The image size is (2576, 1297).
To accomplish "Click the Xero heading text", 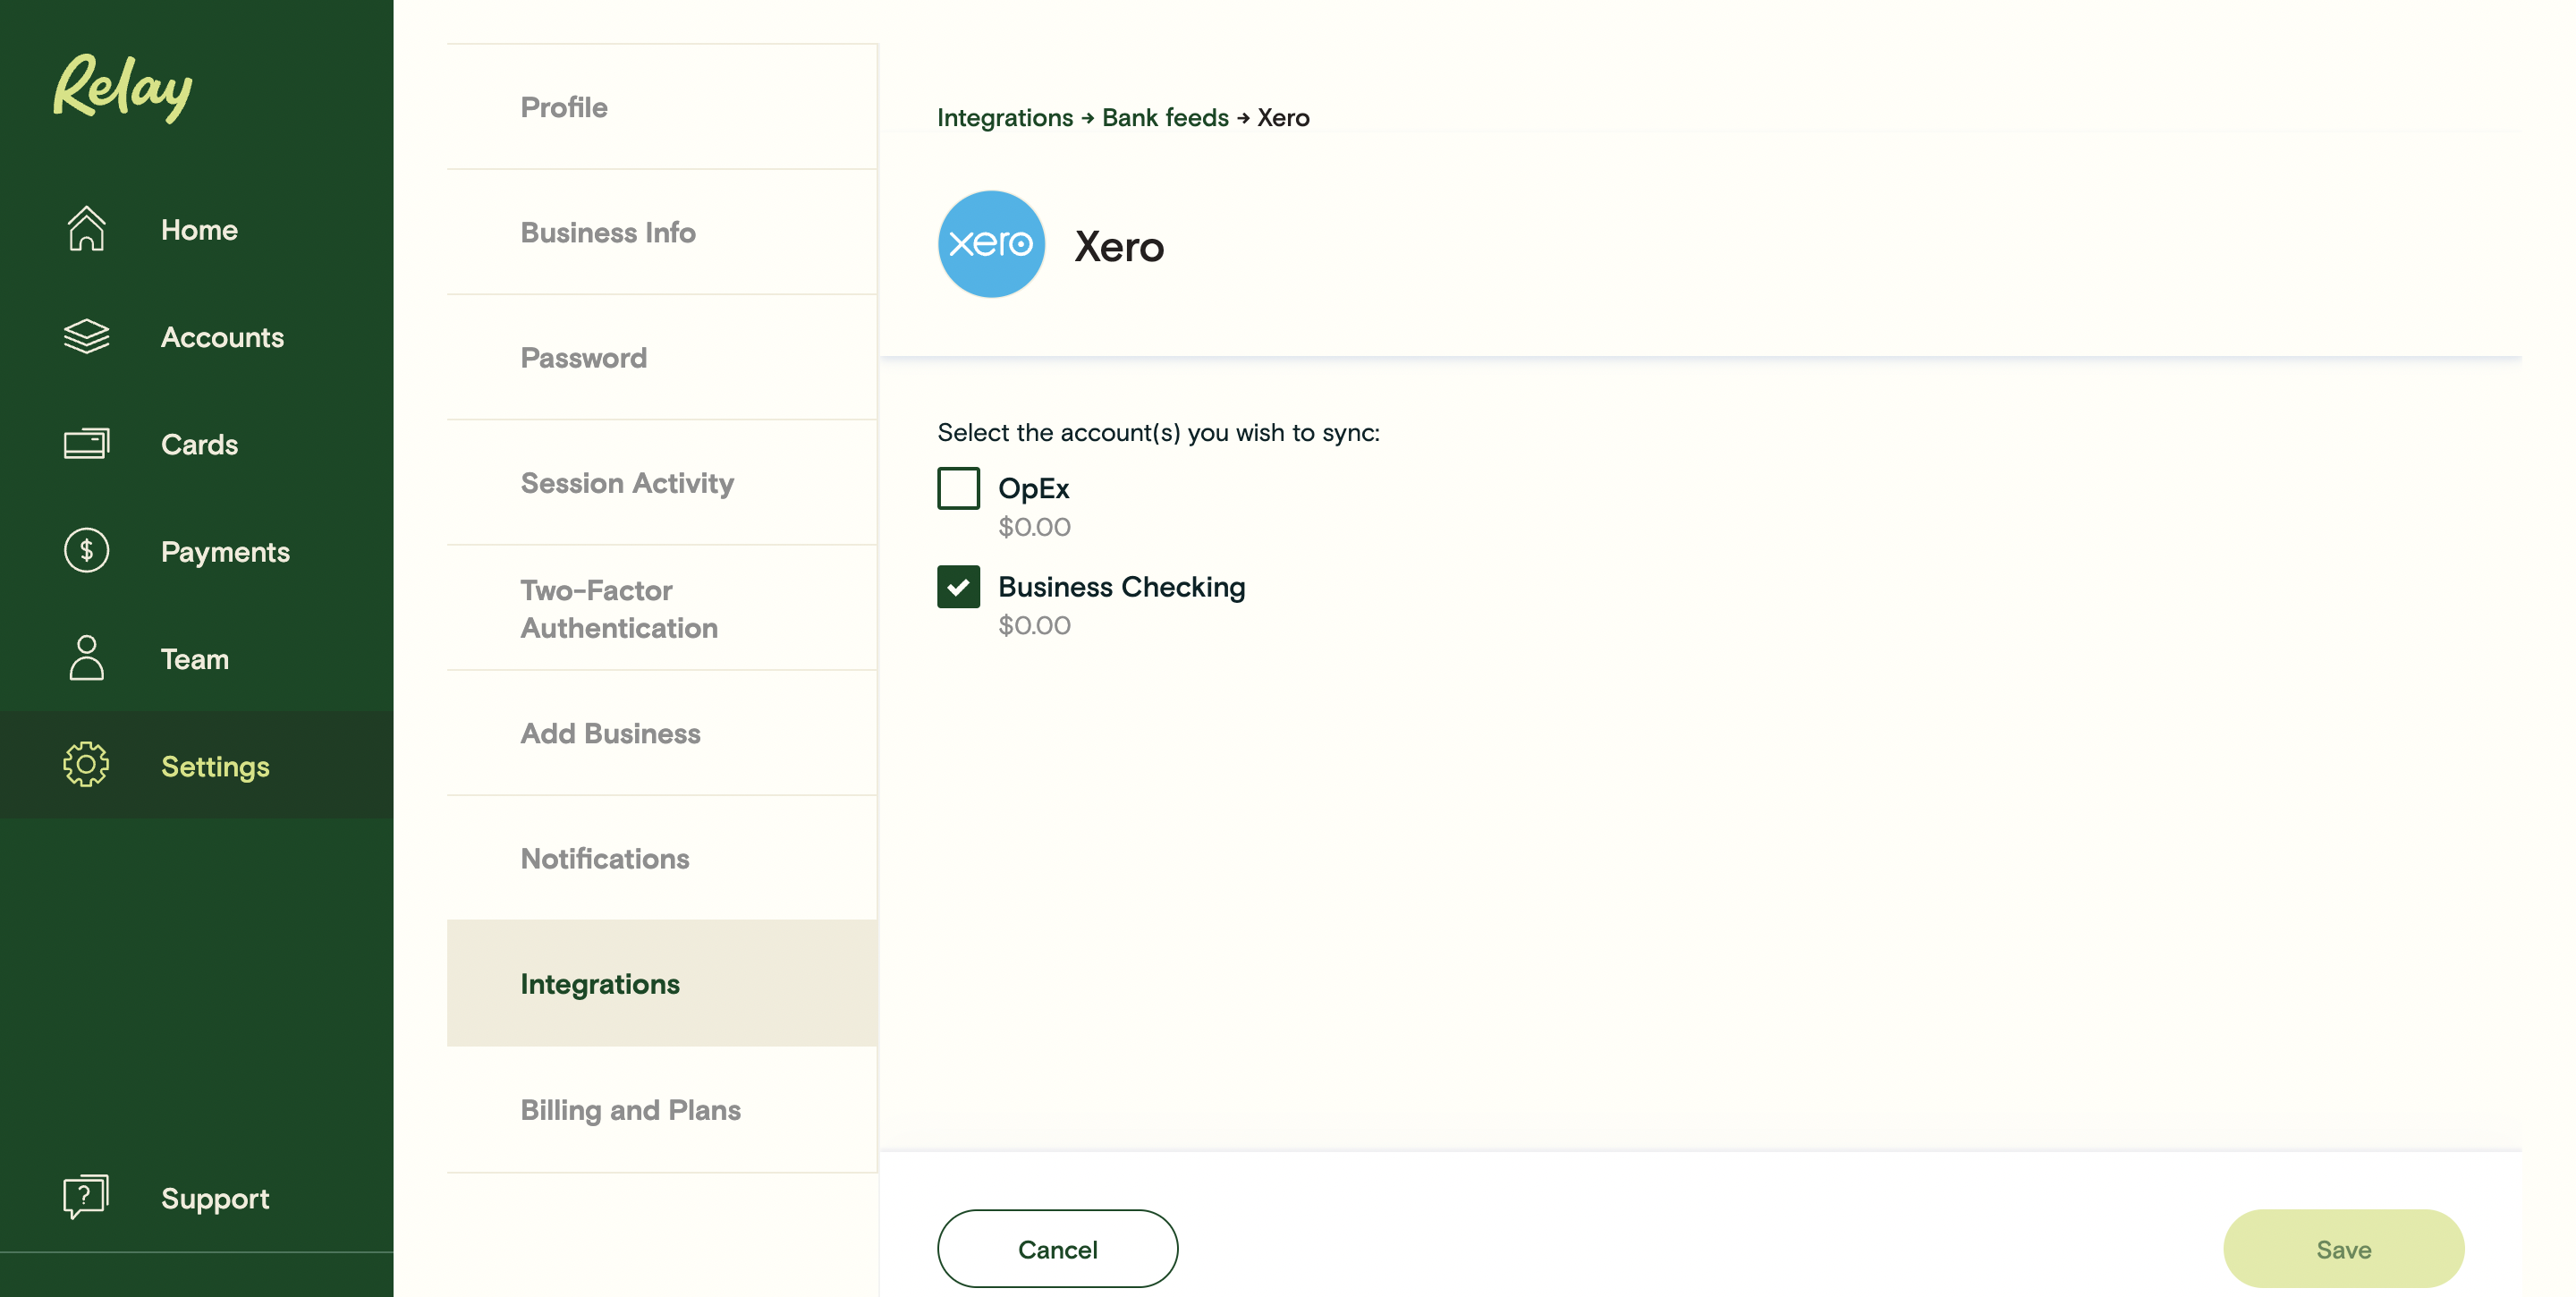I will click(x=1119, y=247).
